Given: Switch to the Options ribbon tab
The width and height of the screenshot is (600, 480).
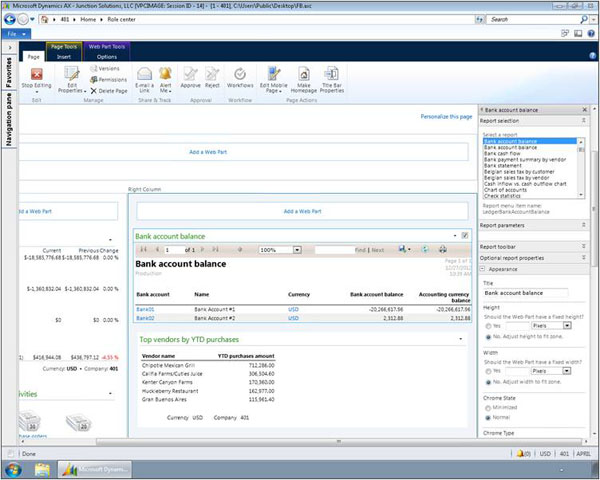Looking at the screenshot, I should [107, 57].
